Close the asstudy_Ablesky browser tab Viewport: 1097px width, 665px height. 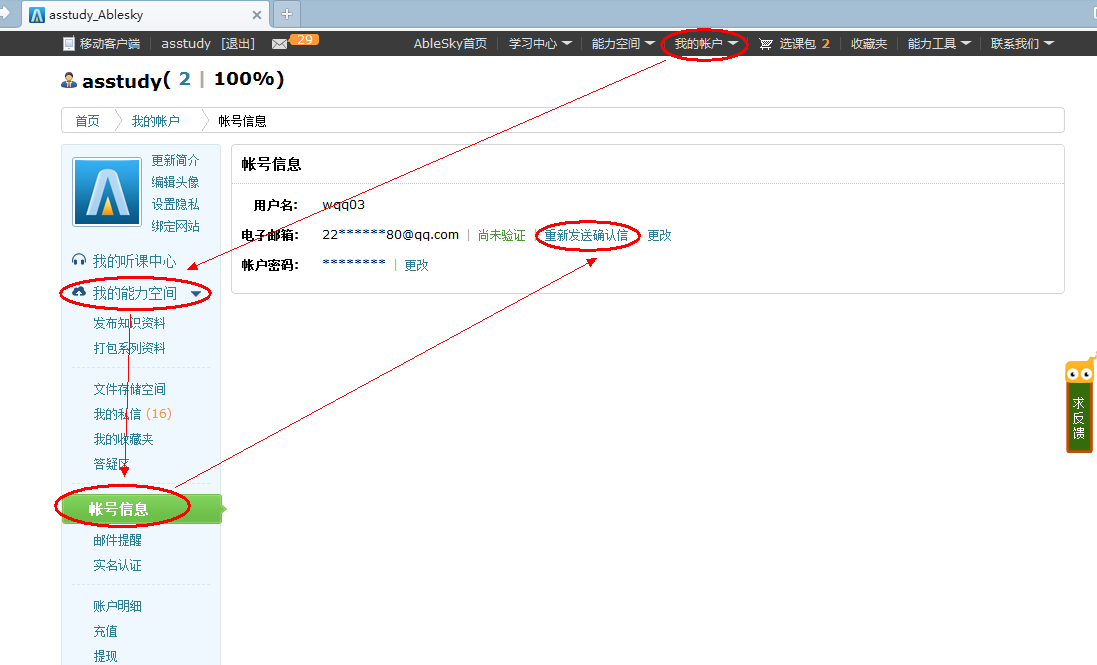(257, 15)
